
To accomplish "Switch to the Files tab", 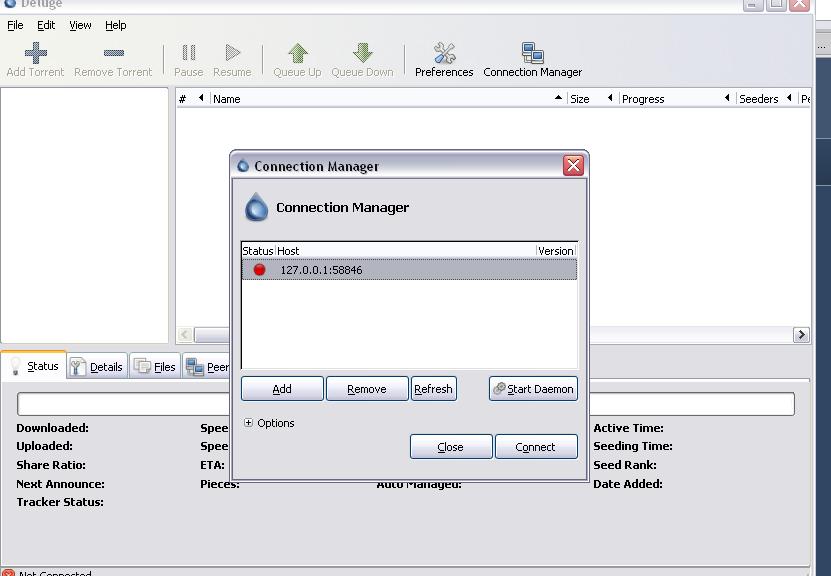I will [x=155, y=366].
